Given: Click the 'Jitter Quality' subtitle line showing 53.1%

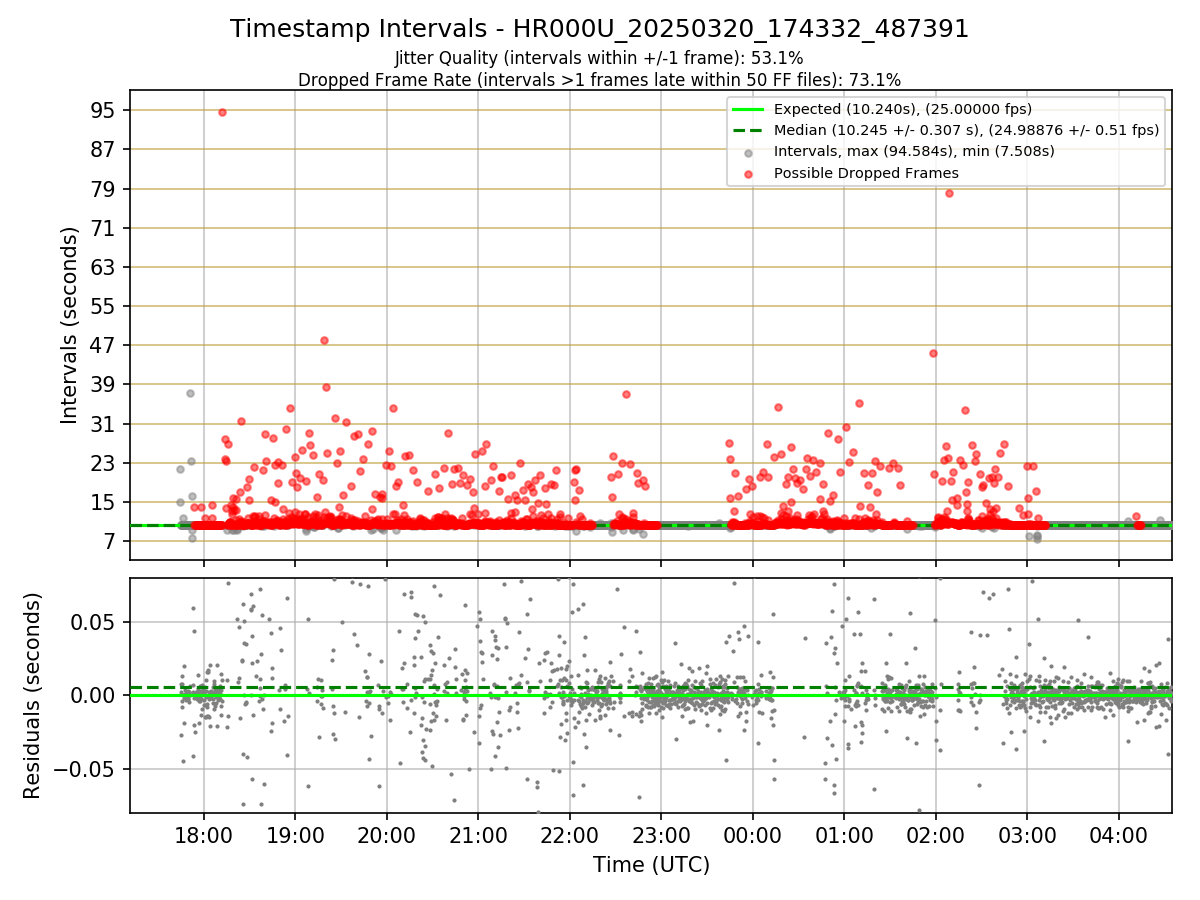Looking at the screenshot, I should [x=599, y=58].
